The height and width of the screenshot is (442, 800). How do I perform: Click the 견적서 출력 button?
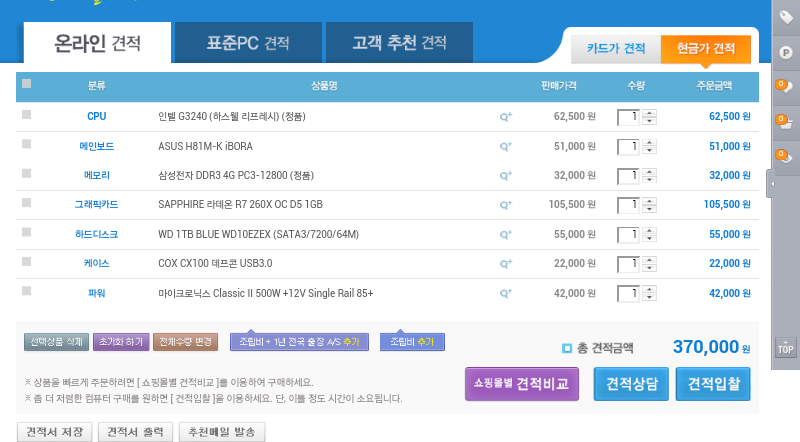pyautogui.click(x=135, y=432)
